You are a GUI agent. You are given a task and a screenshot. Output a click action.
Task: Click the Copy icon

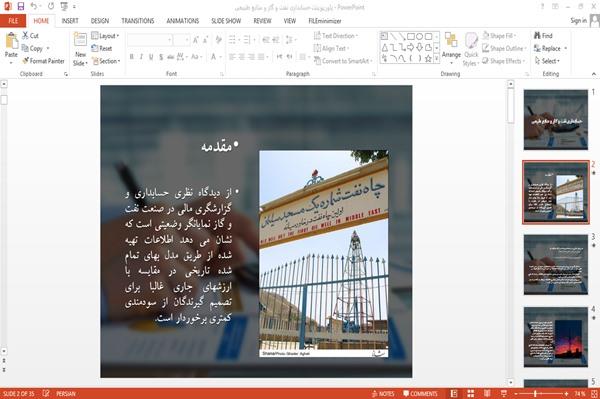25,48
